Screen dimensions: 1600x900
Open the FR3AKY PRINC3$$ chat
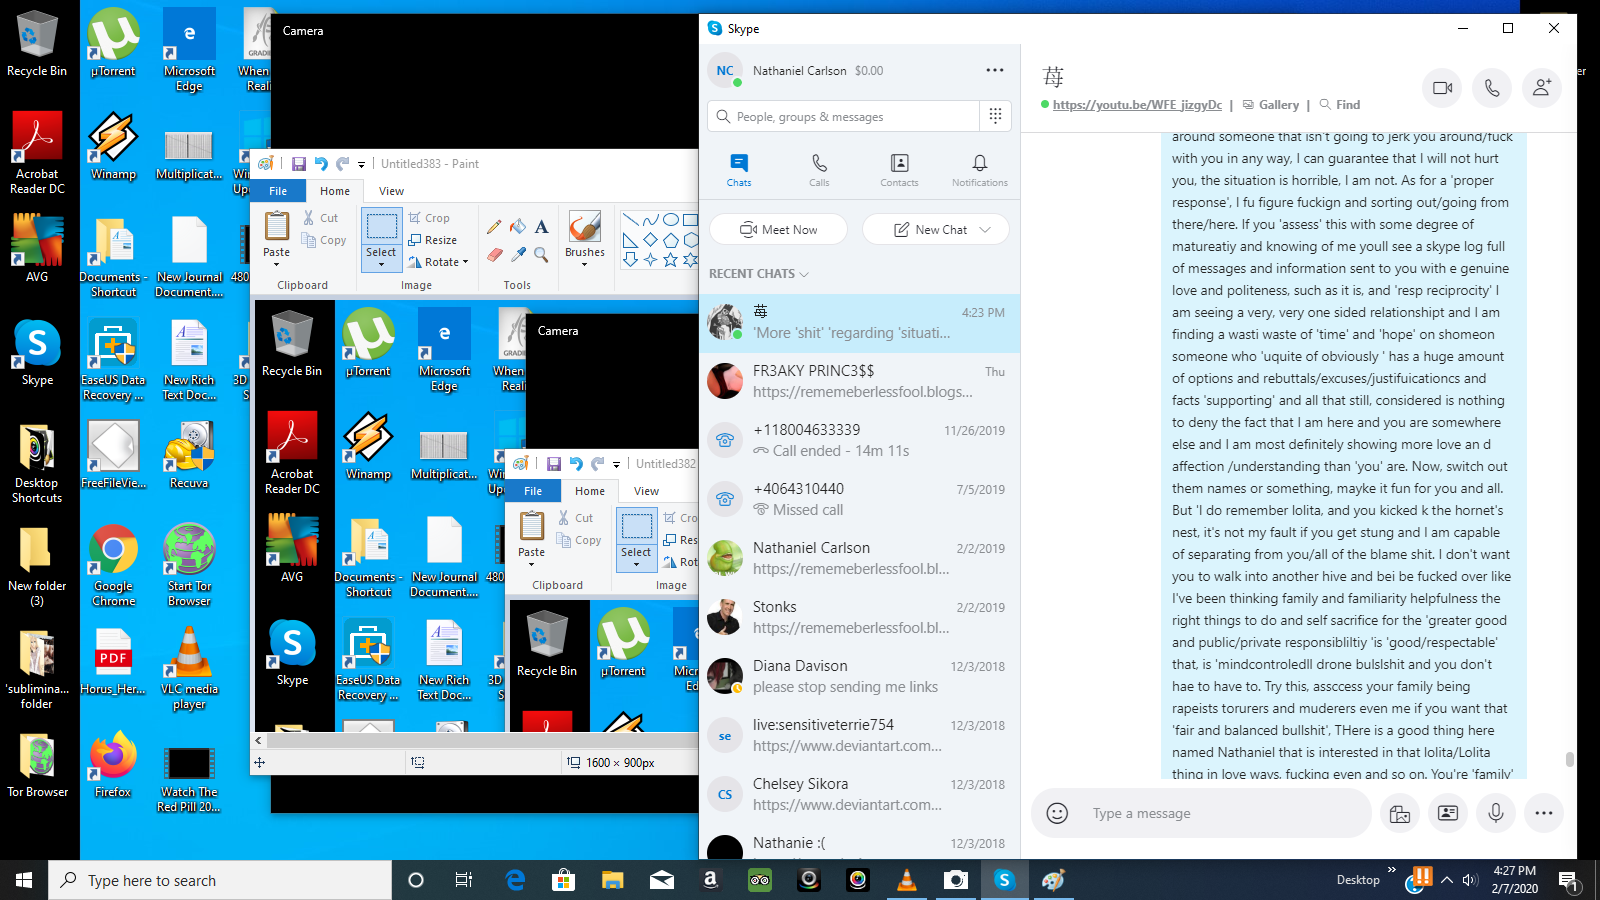pos(860,381)
